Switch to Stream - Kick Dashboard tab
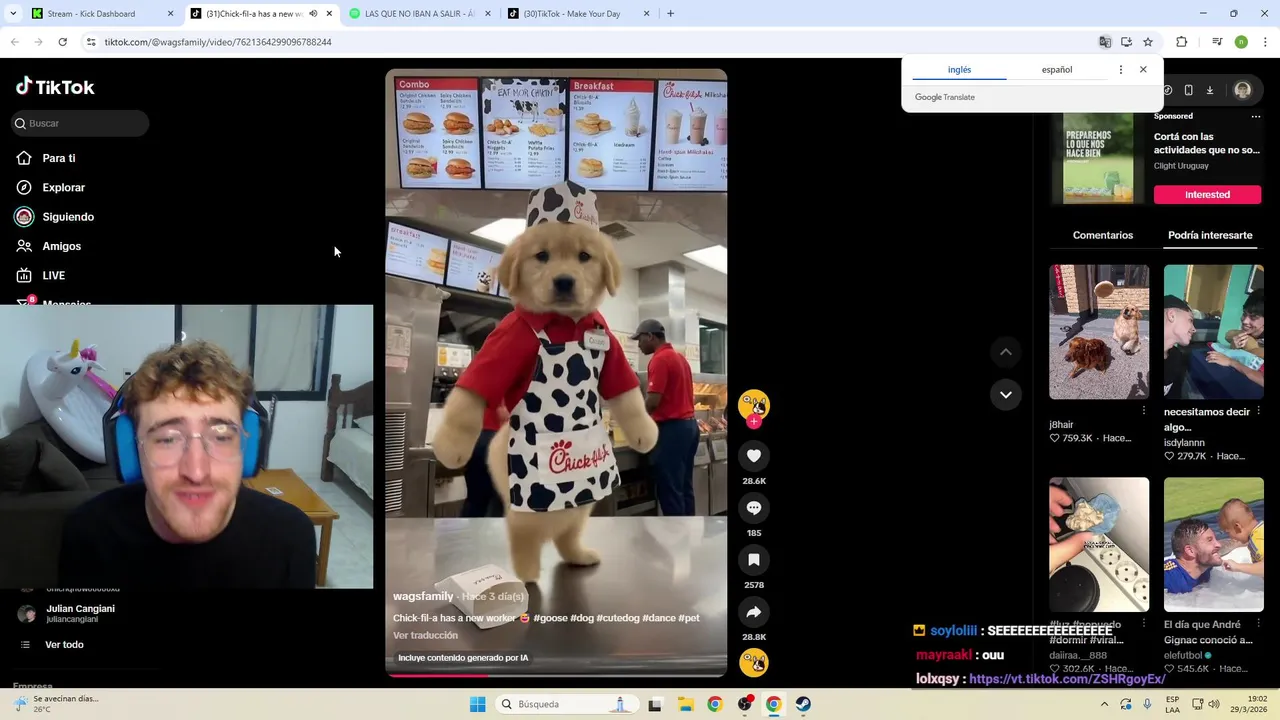 103,14
